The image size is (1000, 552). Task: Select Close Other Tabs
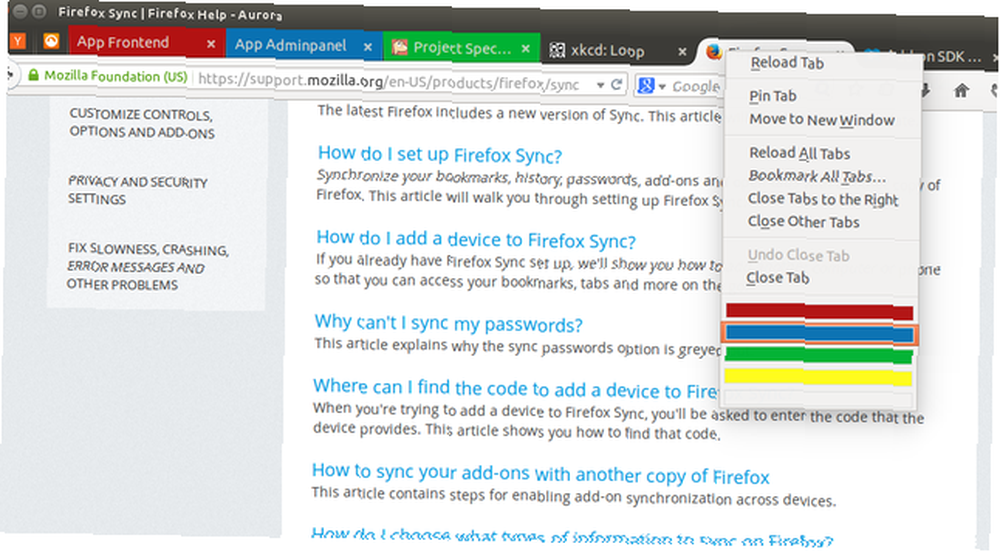tap(803, 221)
